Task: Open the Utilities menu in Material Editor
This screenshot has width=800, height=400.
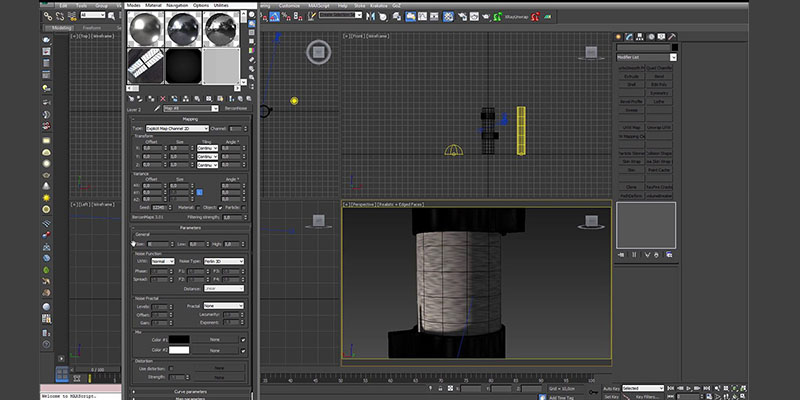Action: pyautogui.click(x=221, y=5)
